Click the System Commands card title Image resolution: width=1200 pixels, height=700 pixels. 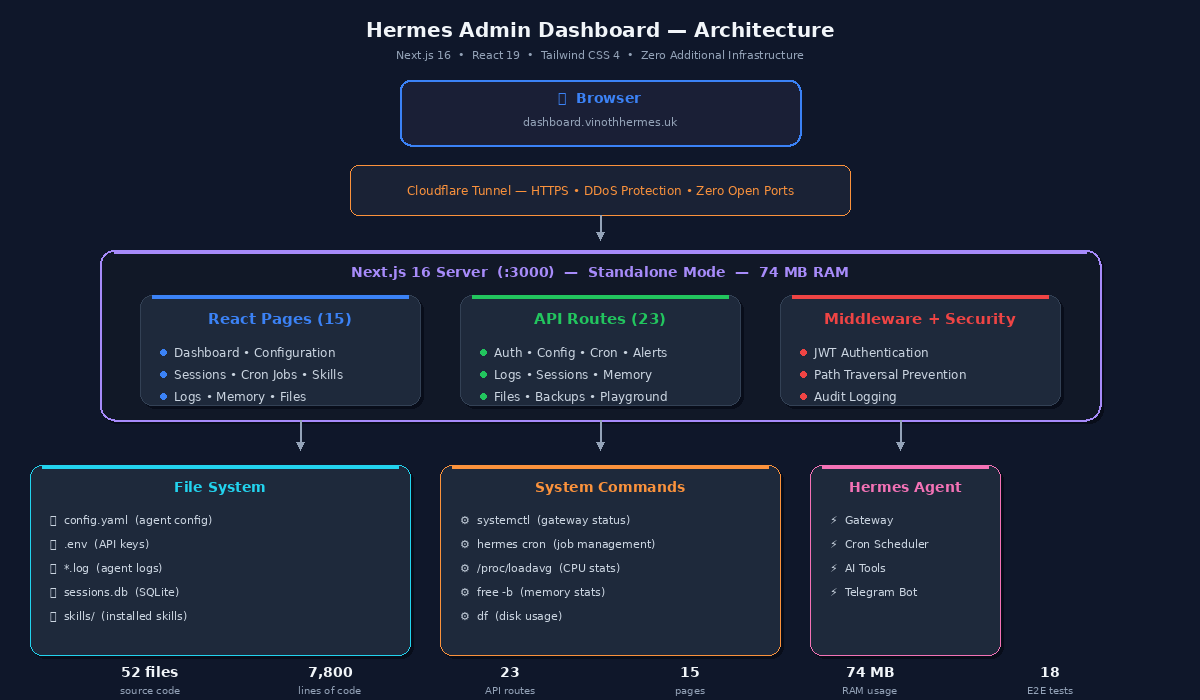click(x=610, y=487)
